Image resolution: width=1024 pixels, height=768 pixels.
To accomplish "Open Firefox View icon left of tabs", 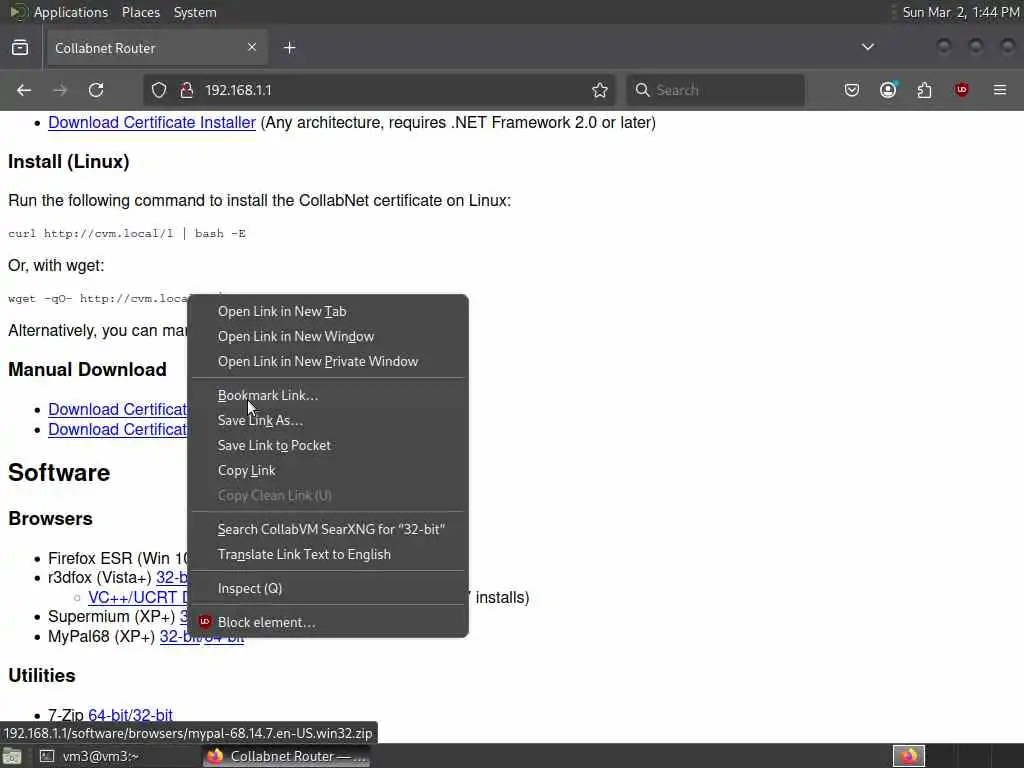I will point(20,48).
